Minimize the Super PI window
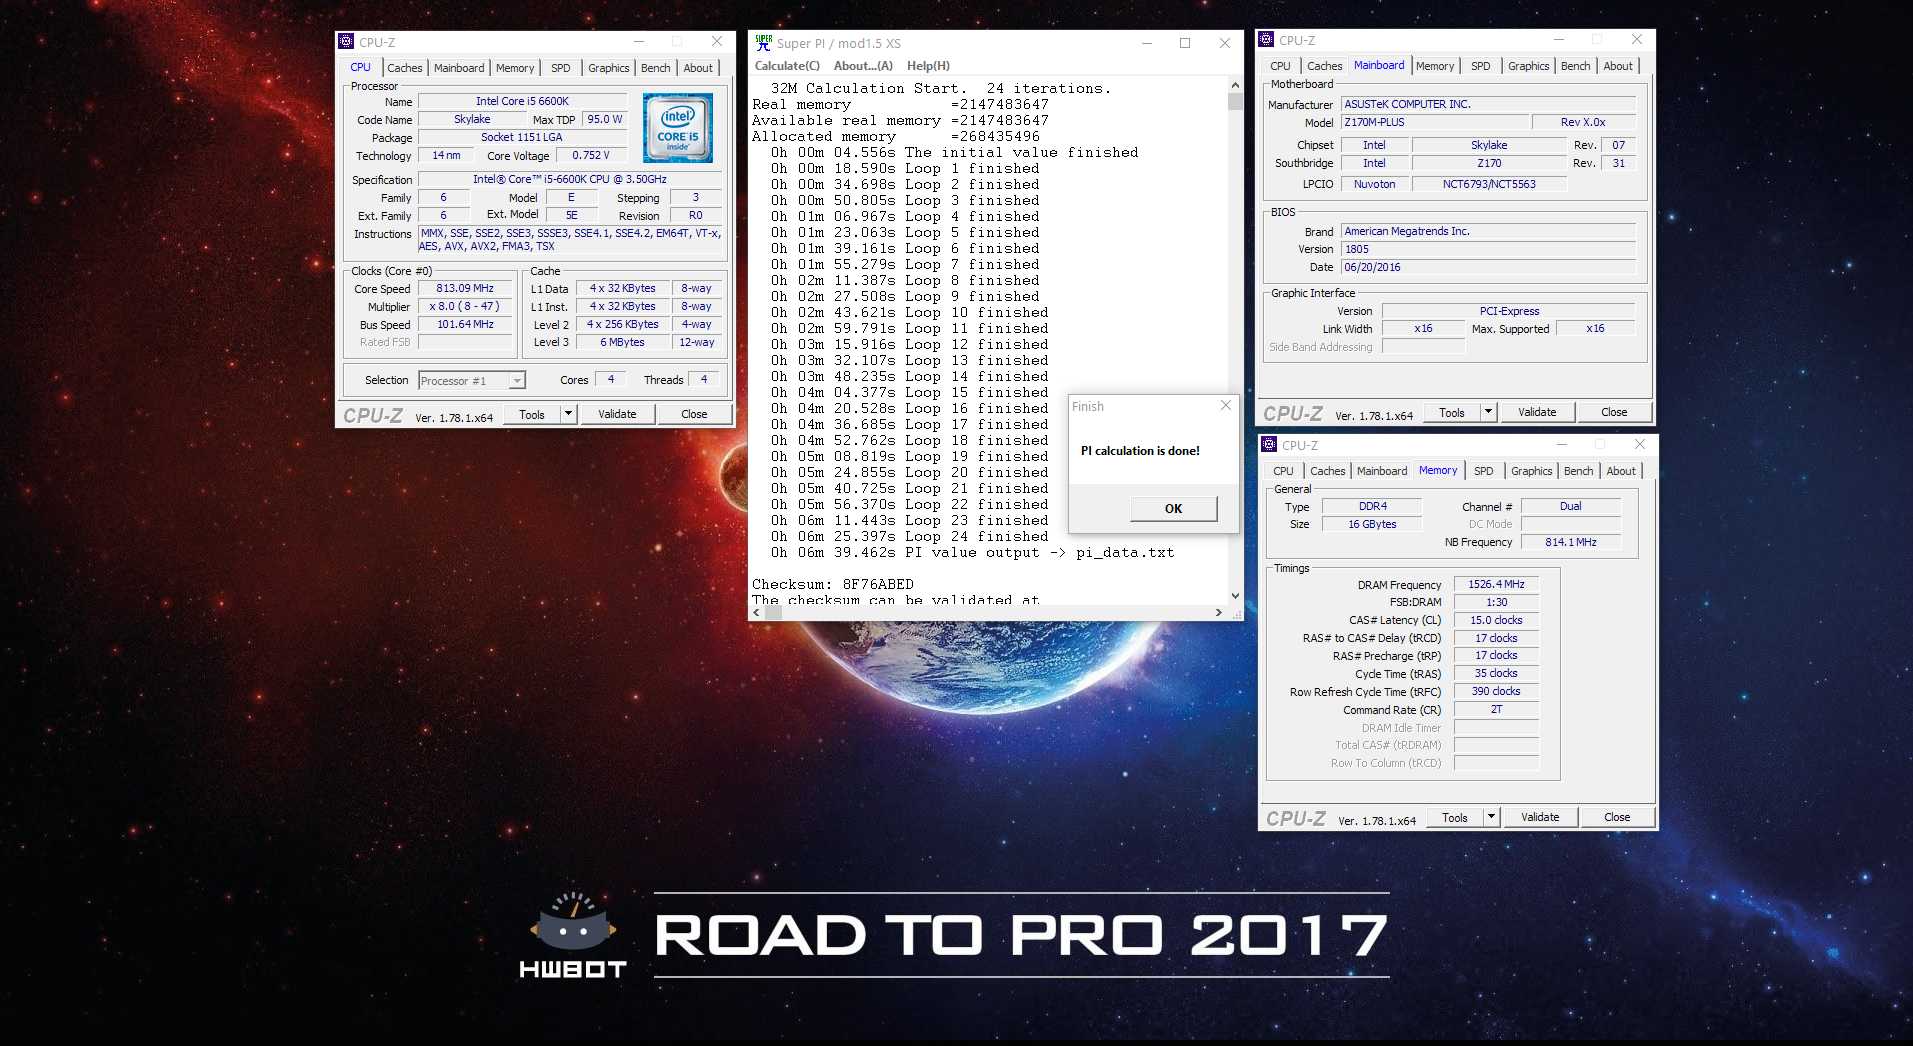Screen dimensions: 1913x1046 point(1147,43)
